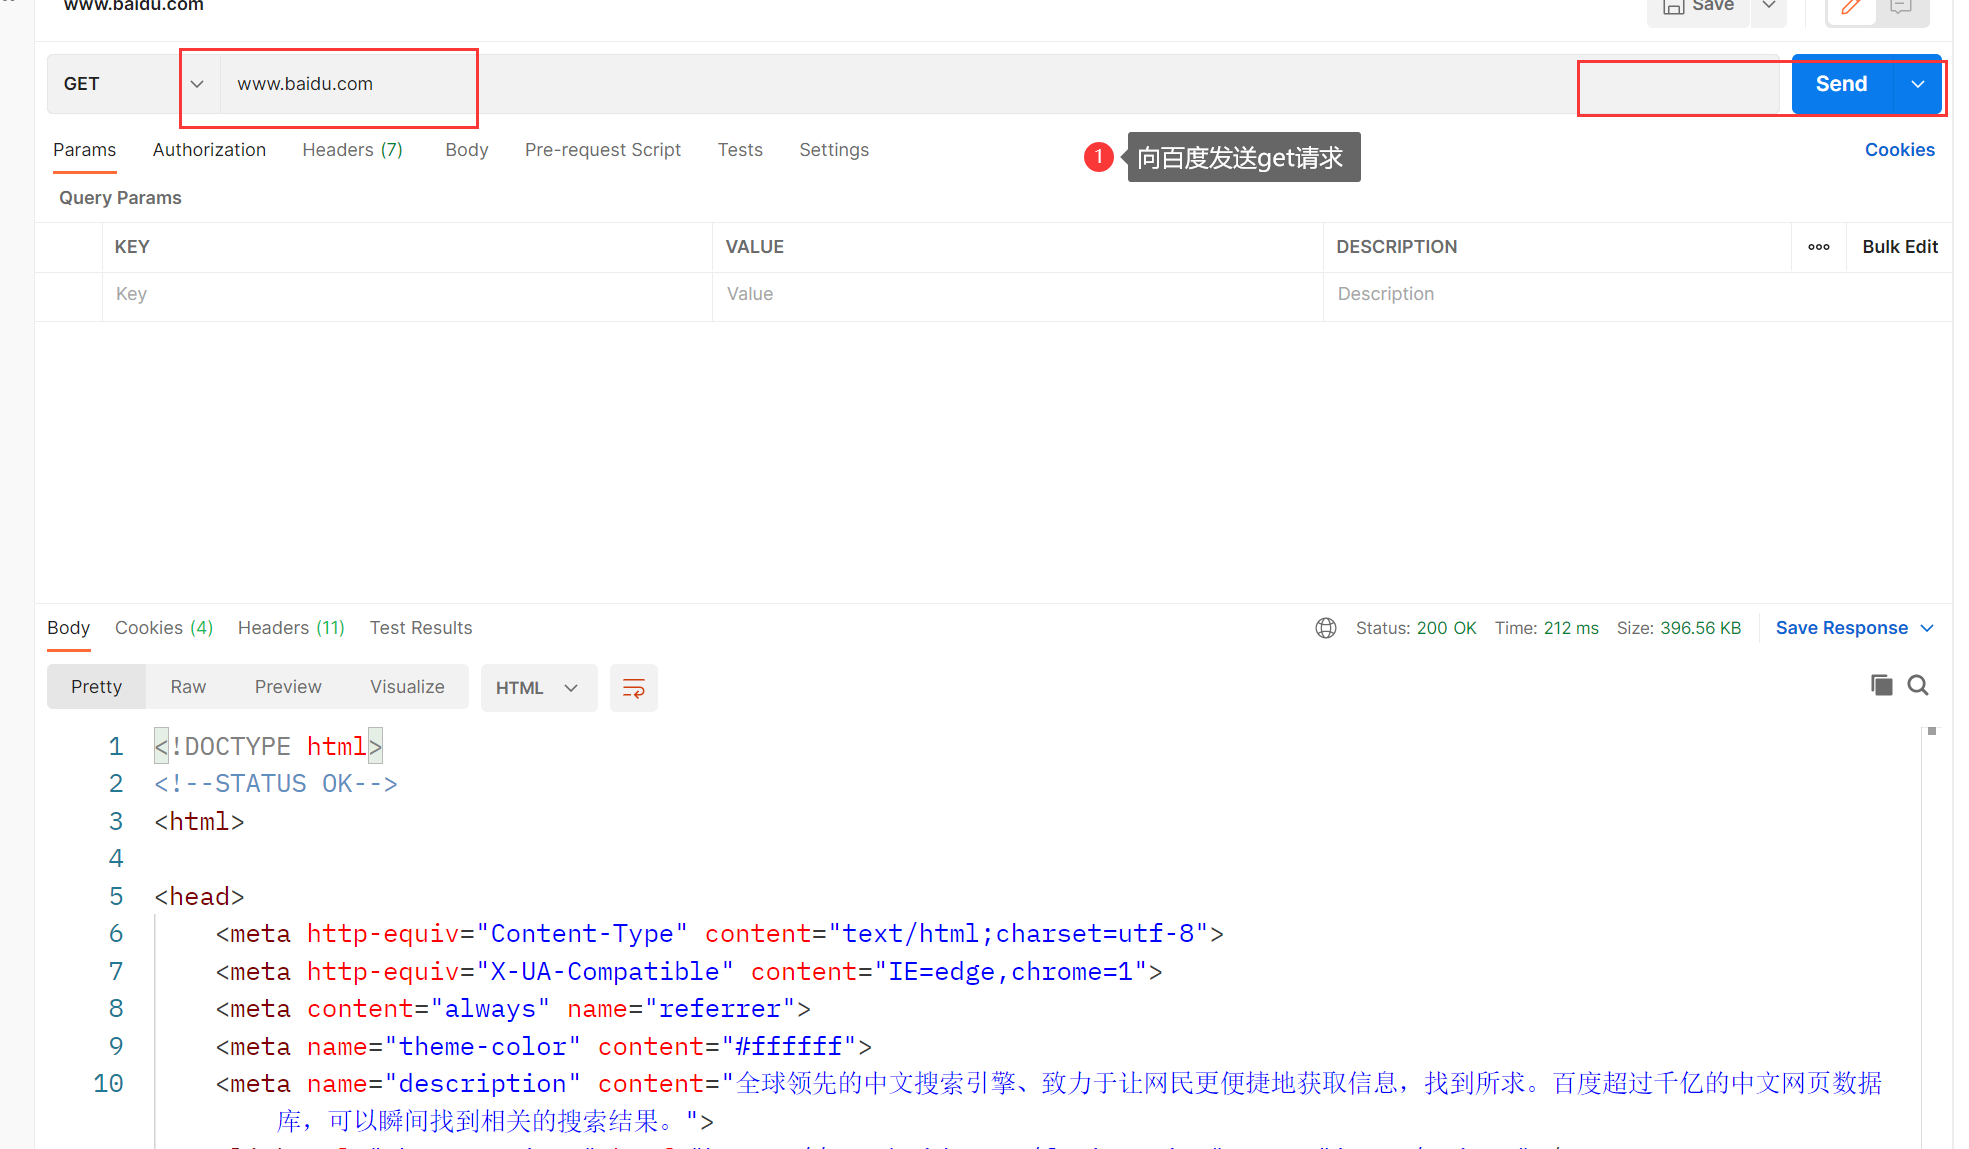
Task: Click the "Time: 212 ms" text
Action: point(1547,628)
